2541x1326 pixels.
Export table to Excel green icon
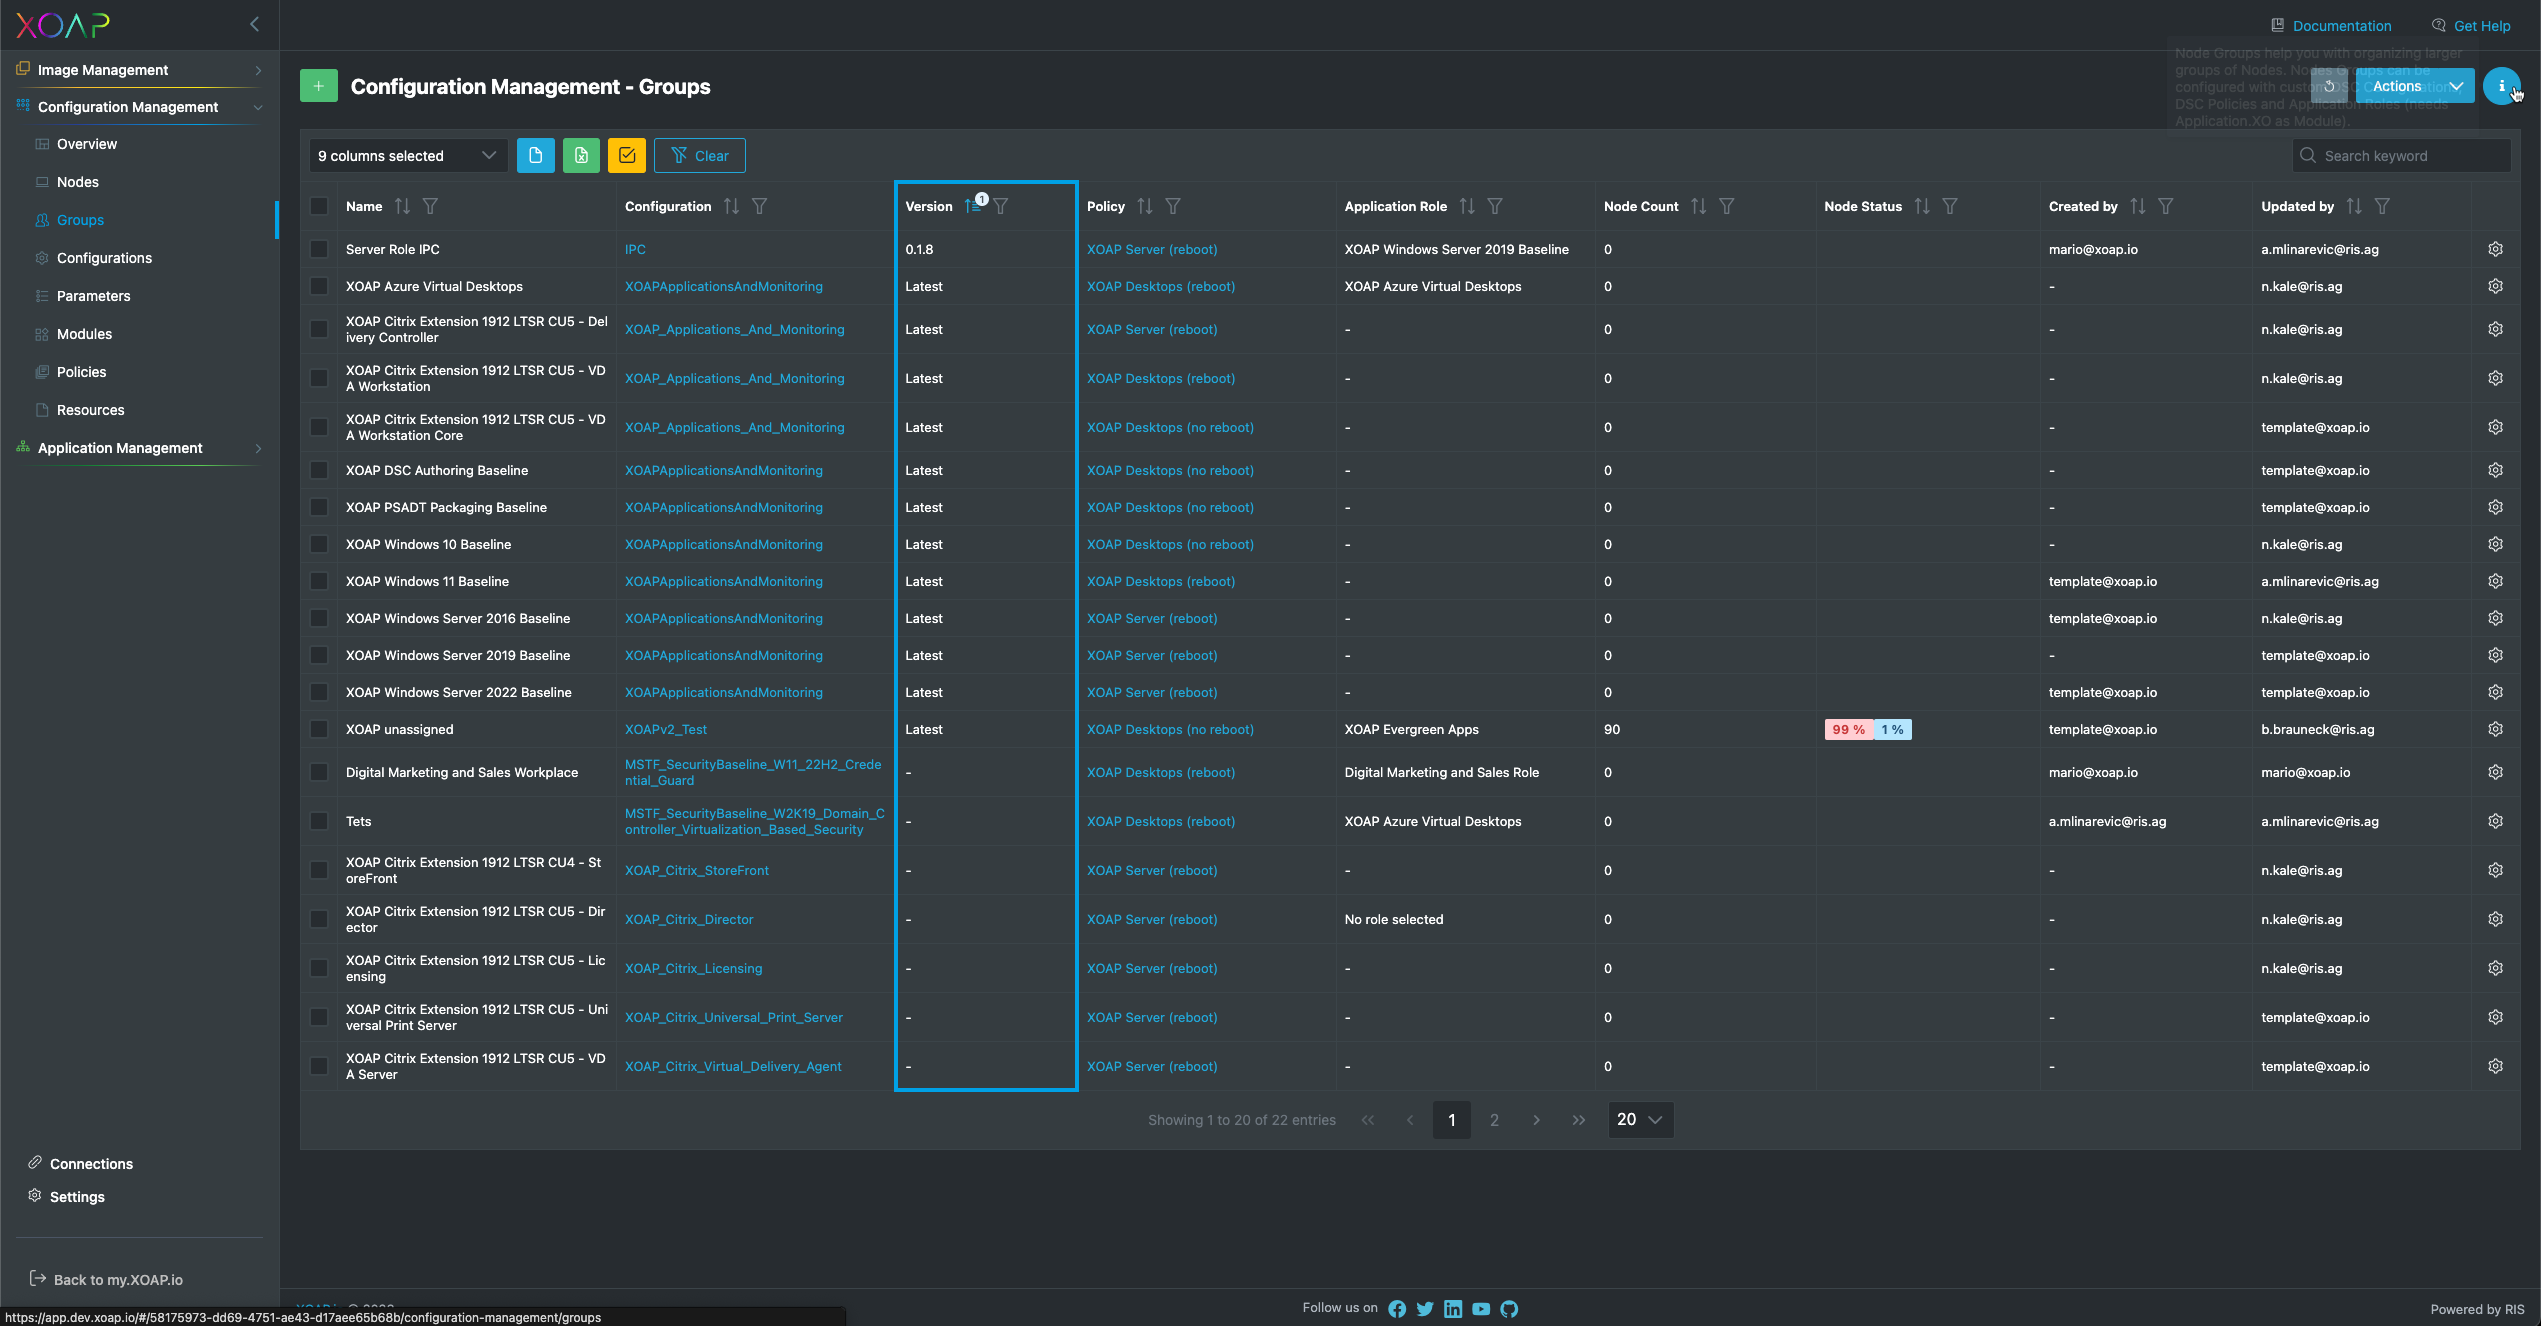point(581,155)
